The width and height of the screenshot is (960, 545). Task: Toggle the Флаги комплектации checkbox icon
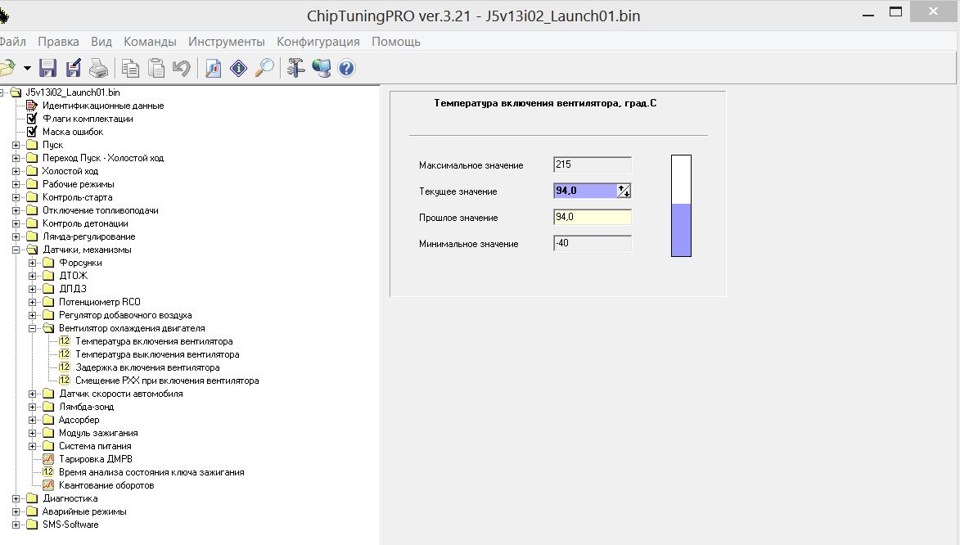(32, 118)
